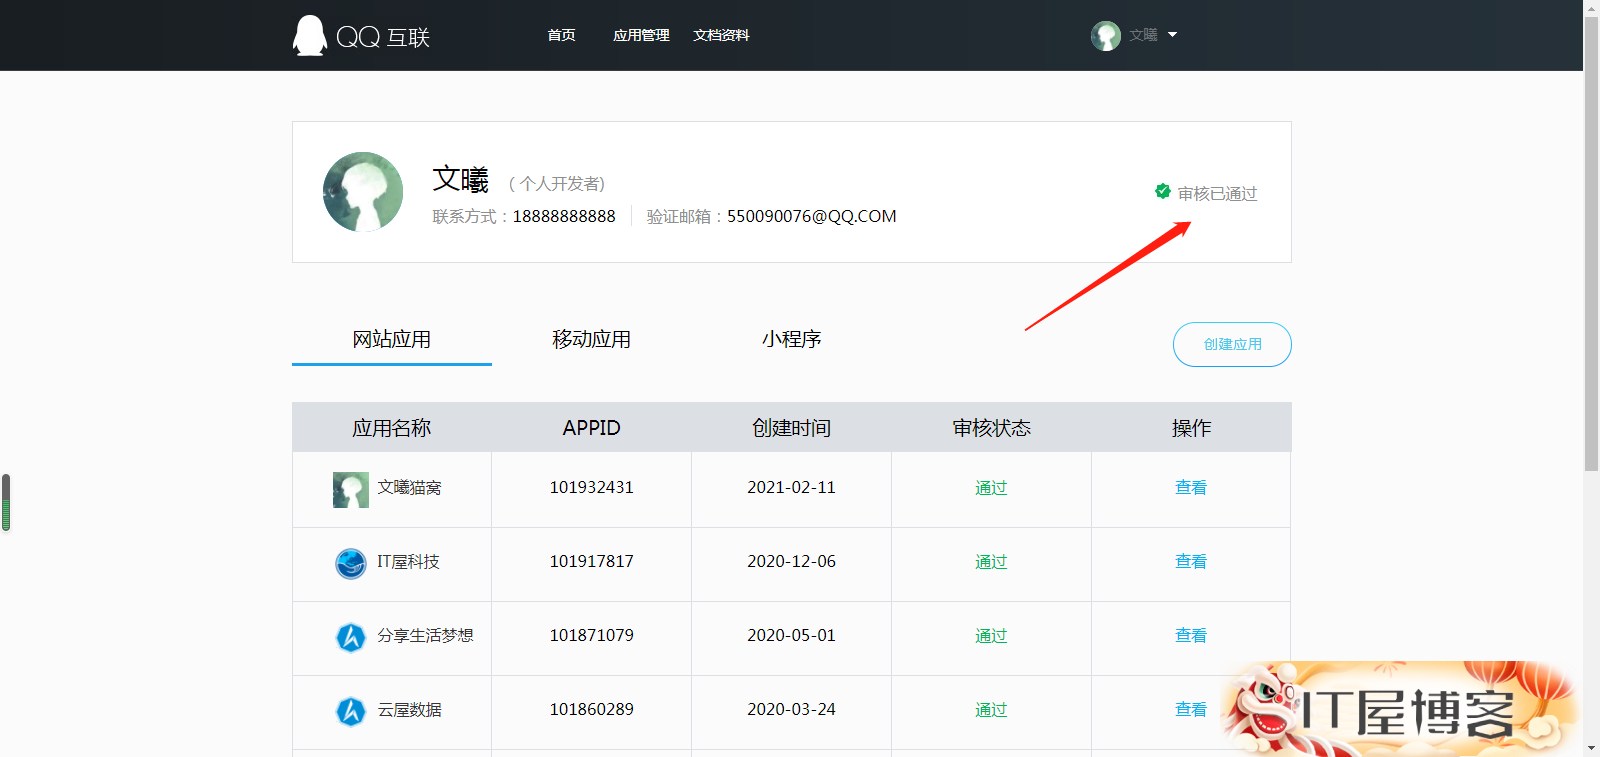
Task: Go to 首页 in top navigation
Action: tap(562, 35)
